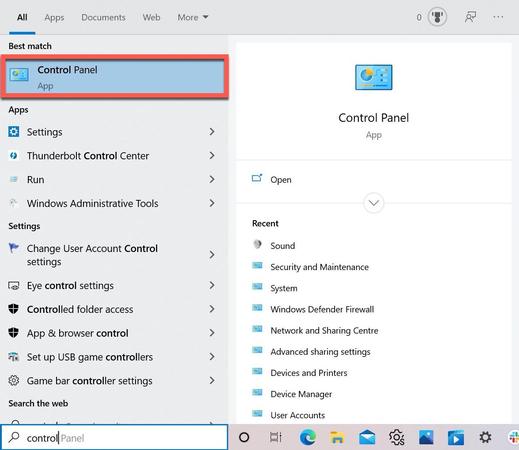This screenshot has width=519, height=450.
Task: Expand Settings result arrow
Action: click(x=212, y=132)
